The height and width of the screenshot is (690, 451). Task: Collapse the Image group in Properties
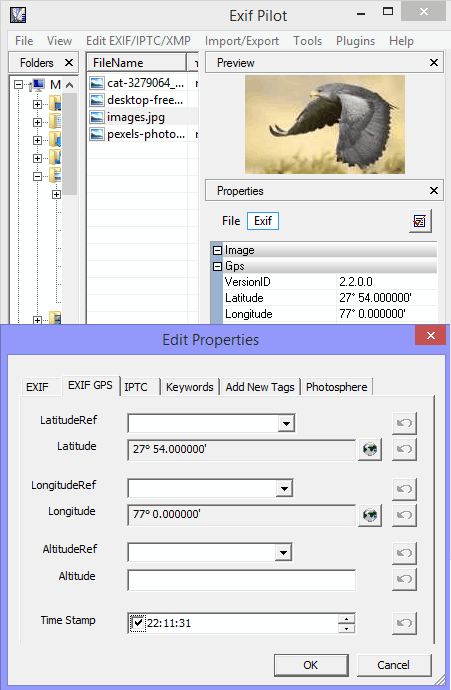click(217, 250)
